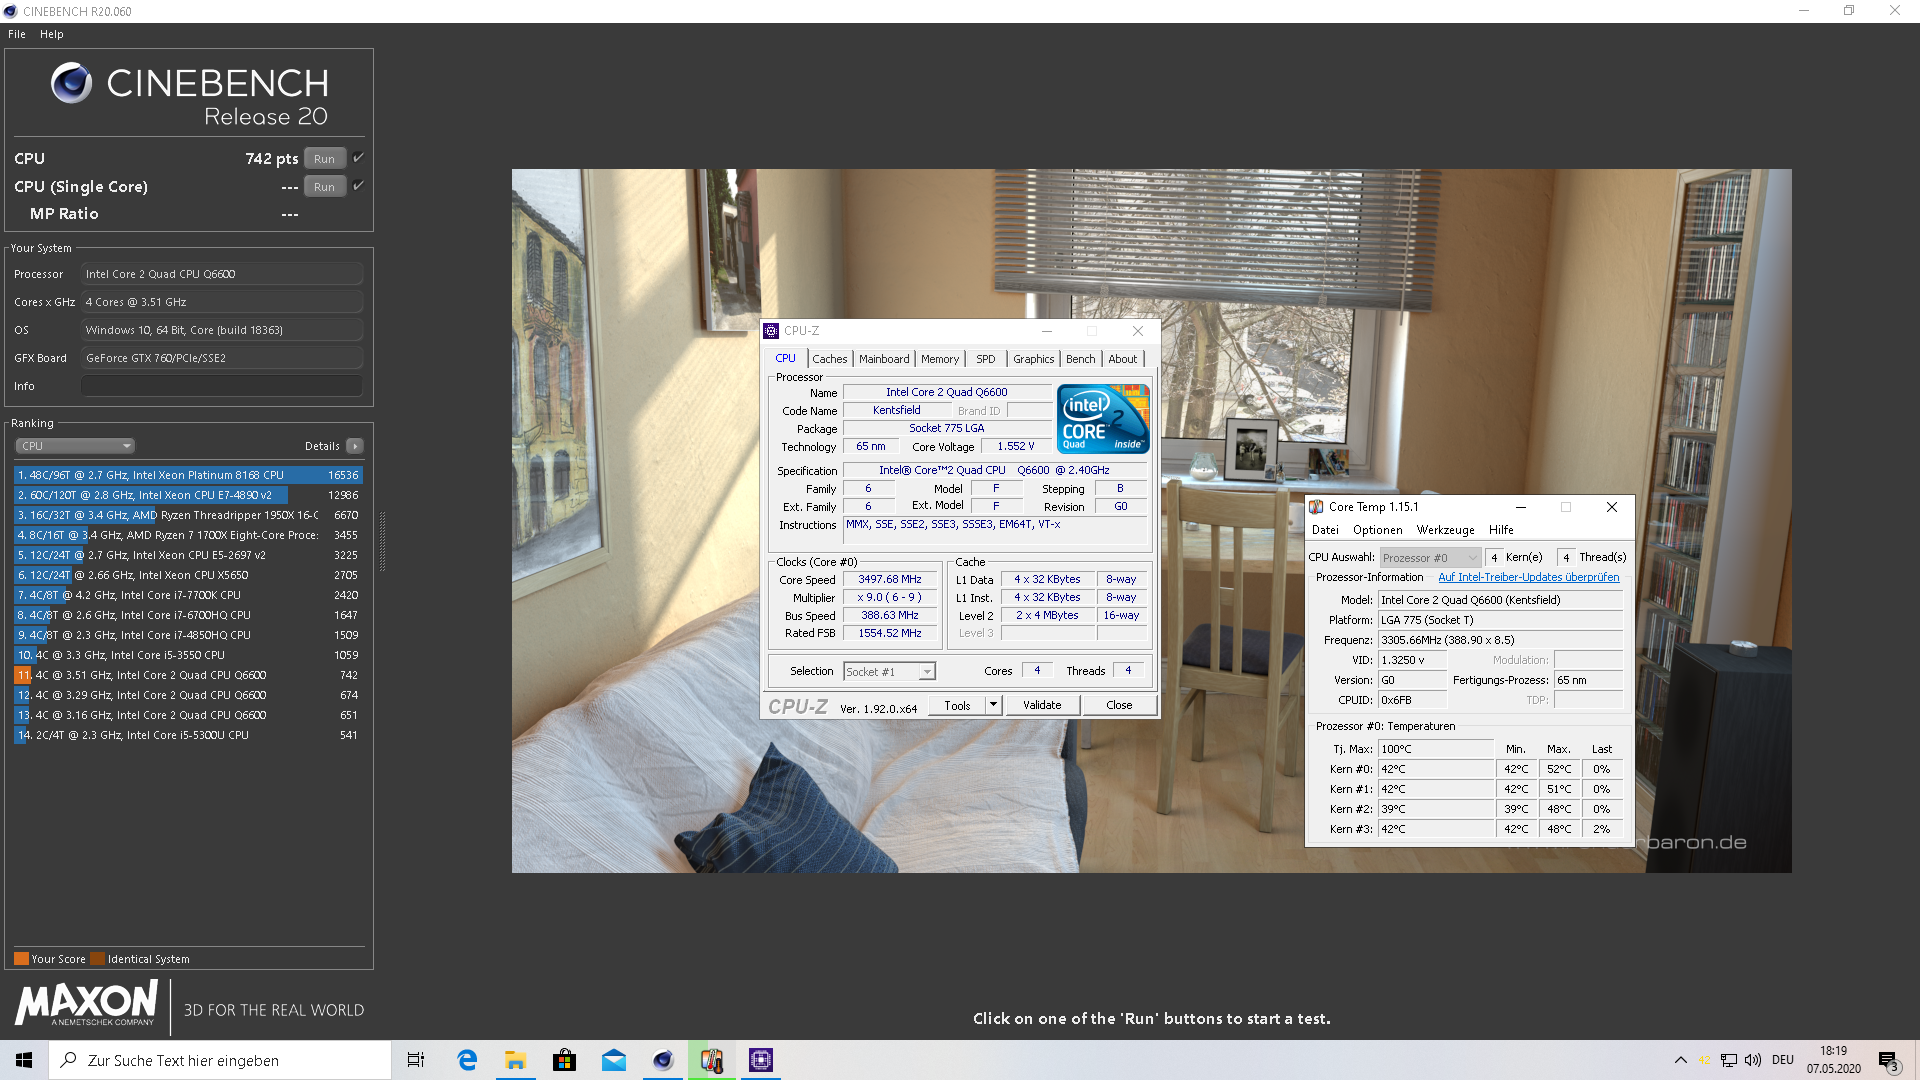Viewport: 1920px width, 1080px height.
Task: Open the Mail app from the taskbar
Action: click(x=614, y=1060)
